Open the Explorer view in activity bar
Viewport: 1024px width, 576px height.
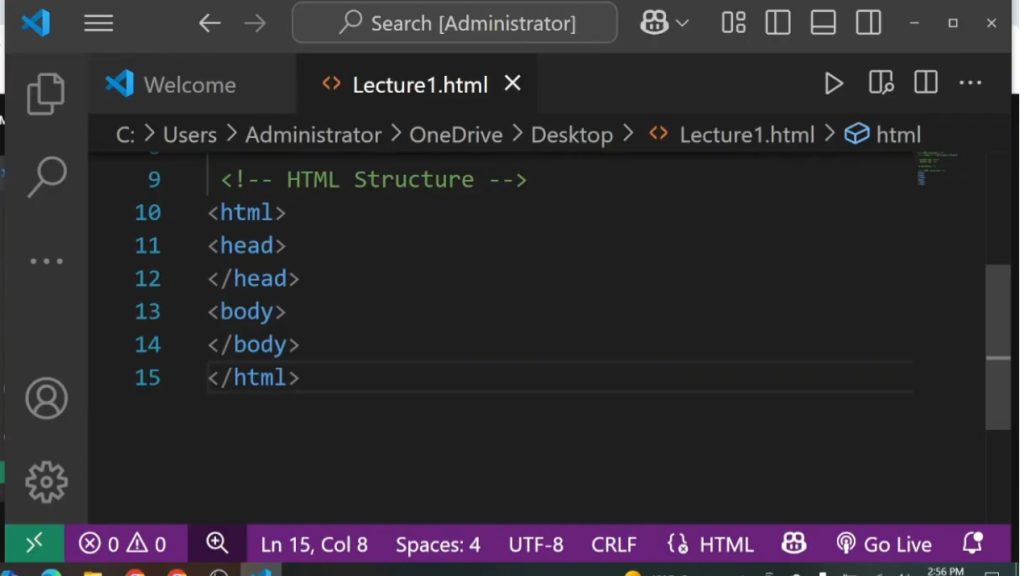tap(46, 93)
